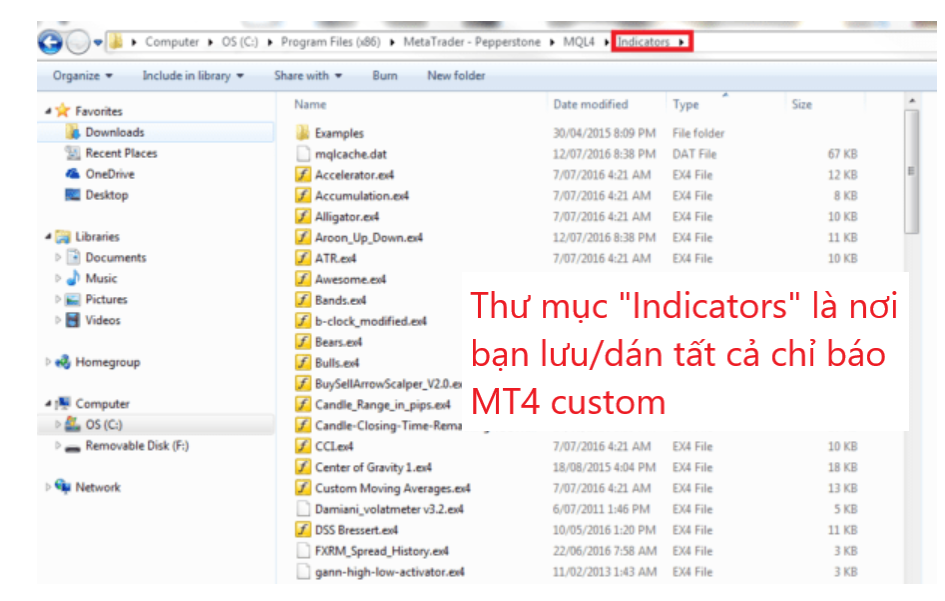Sort by Date modified column header
This screenshot has height=601, width=945.
[x=591, y=104]
